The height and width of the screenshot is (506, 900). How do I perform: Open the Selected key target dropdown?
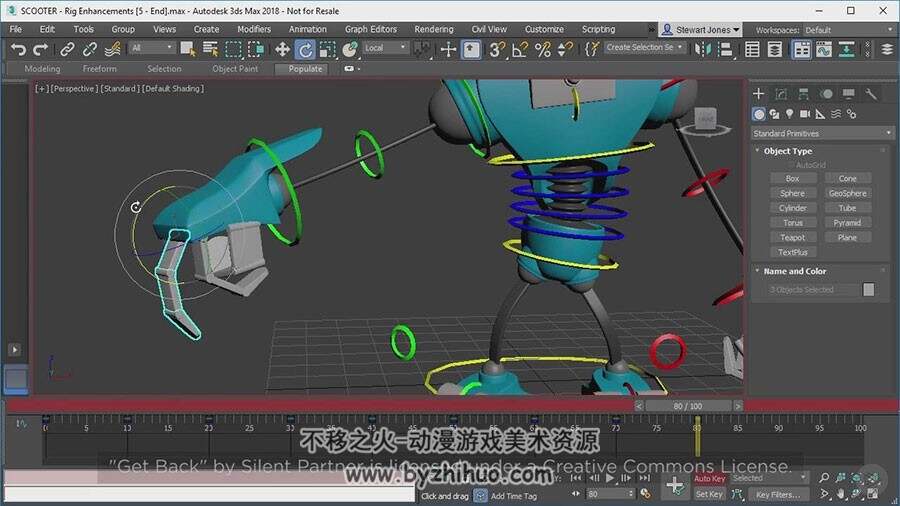[769, 478]
